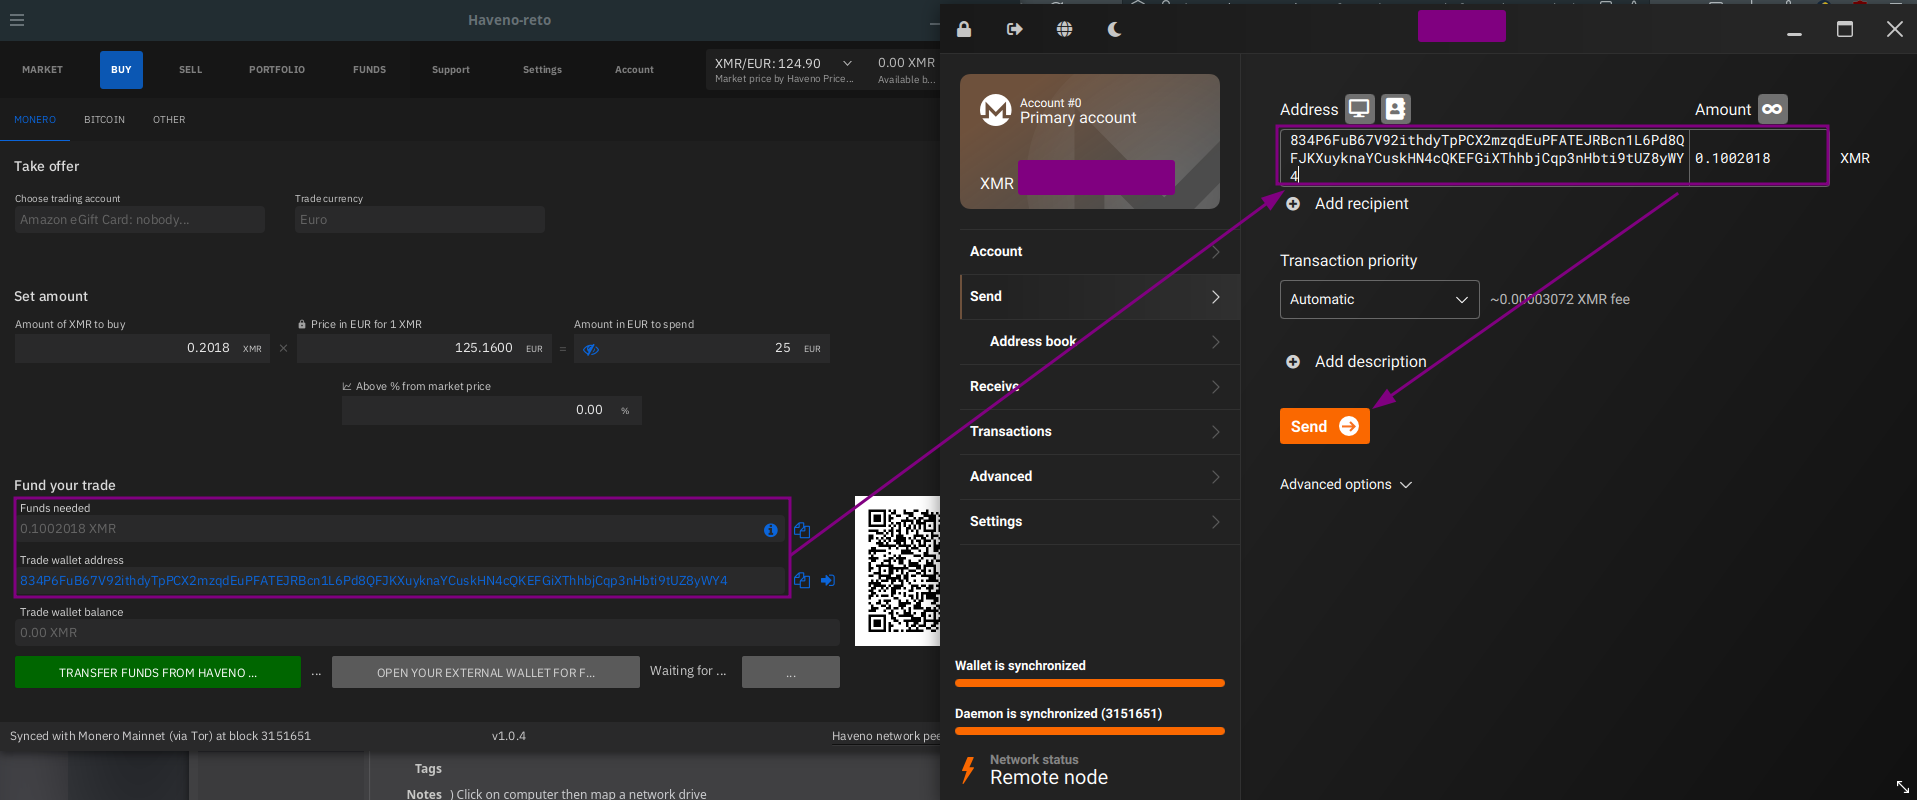Open address book icon next to Address
The height and width of the screenshot is (800, 1917).
coord(1395,108)
